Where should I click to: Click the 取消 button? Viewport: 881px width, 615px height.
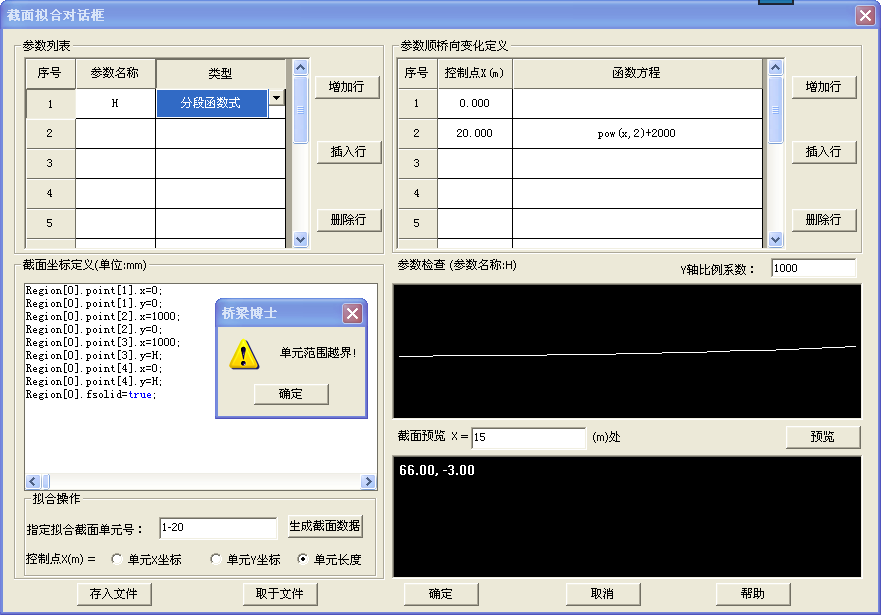click(603, 594)
